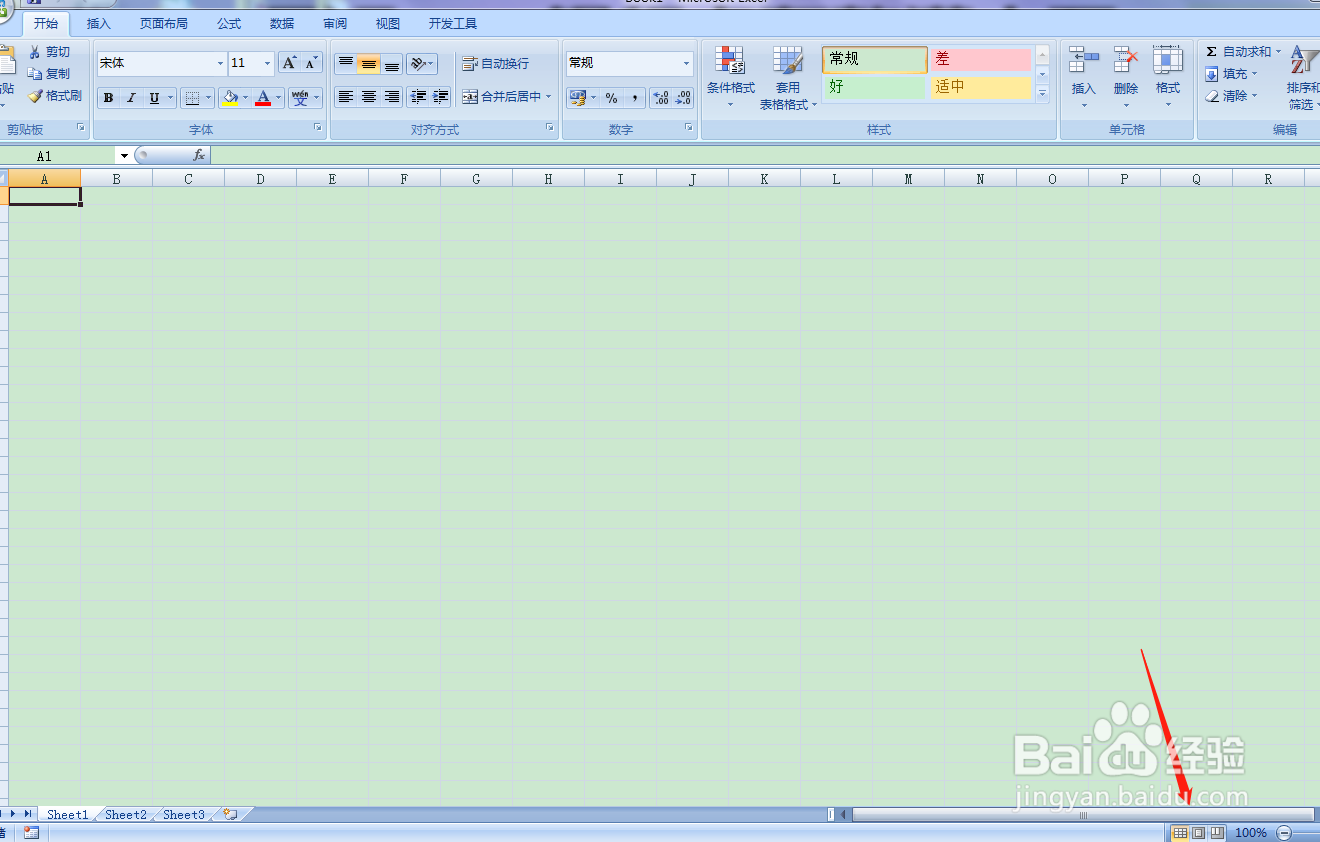Apply percent style
The height and width of the screenshot is (842, 1320).
point(611,98)
